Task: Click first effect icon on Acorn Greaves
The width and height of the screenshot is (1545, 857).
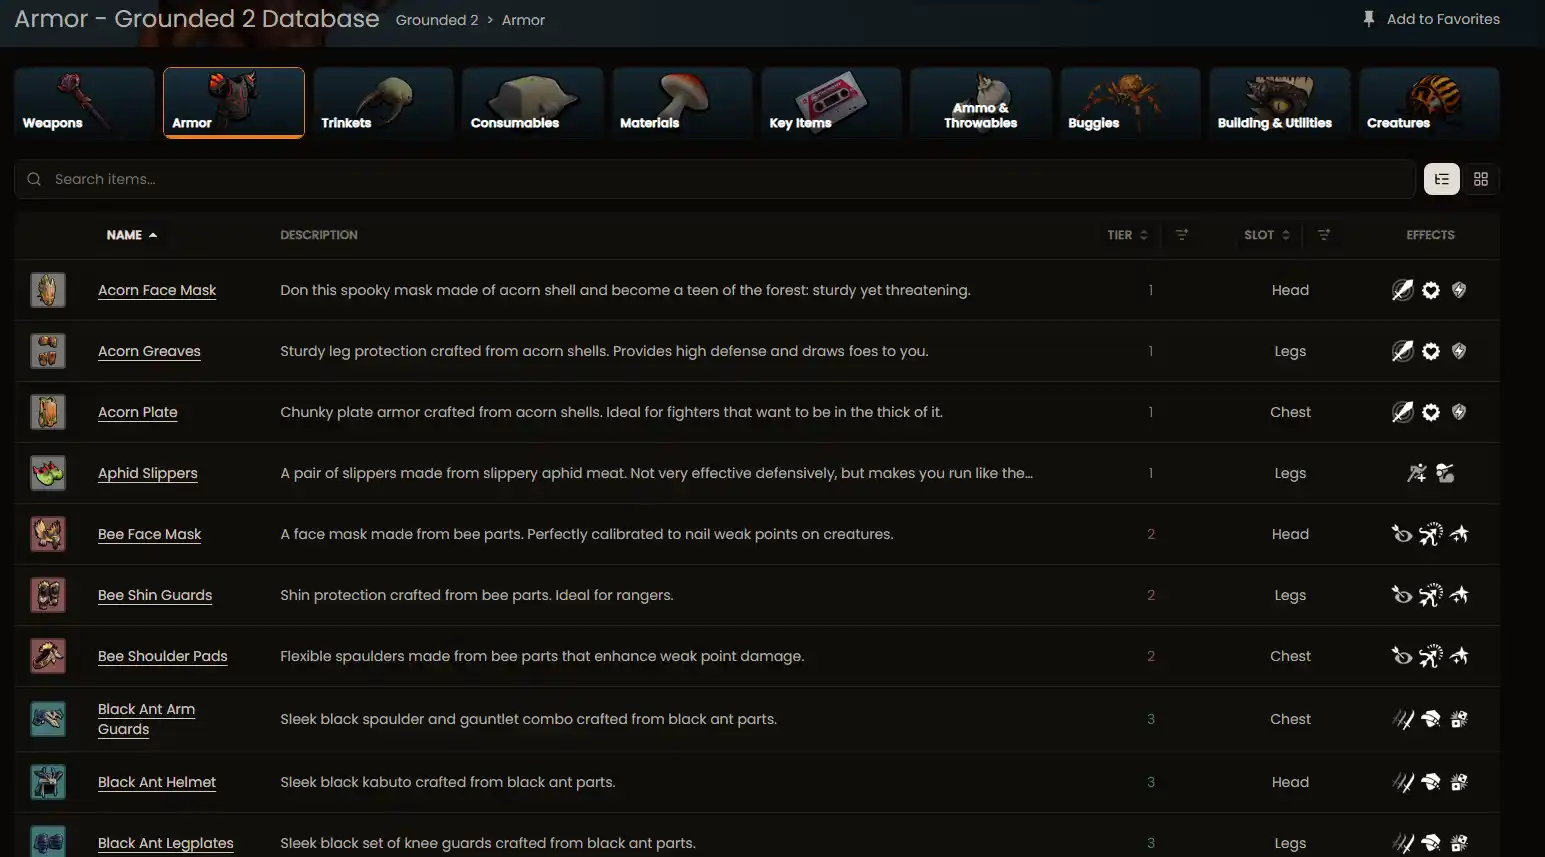Action: point(1403,351)
